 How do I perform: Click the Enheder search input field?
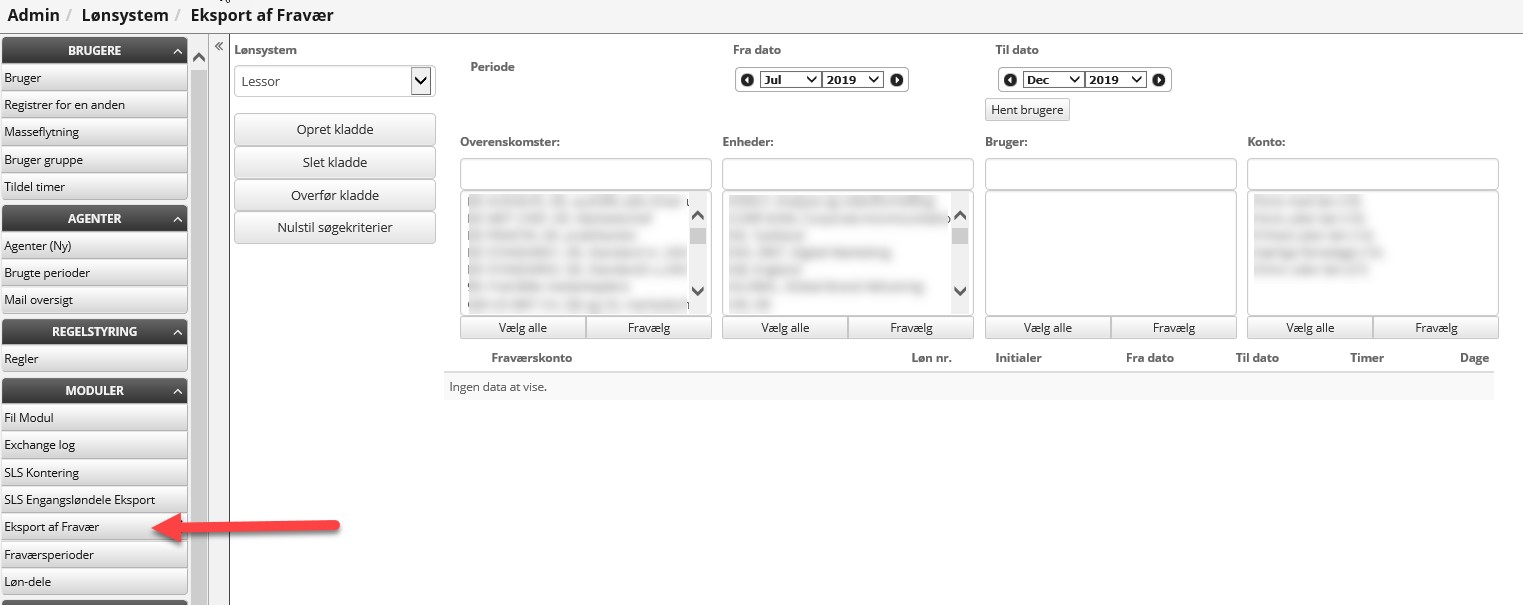847,173
